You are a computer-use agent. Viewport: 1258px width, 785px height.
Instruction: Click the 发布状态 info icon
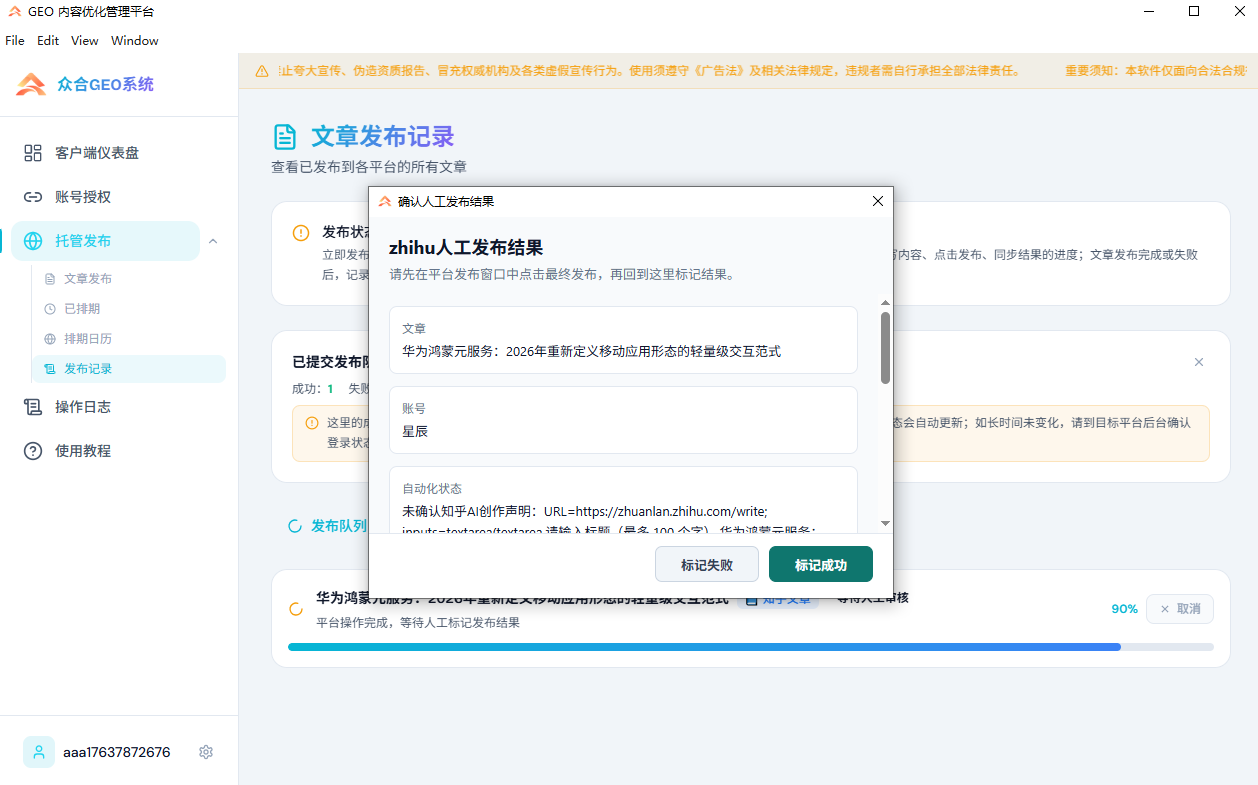click(x=301, y=233)
